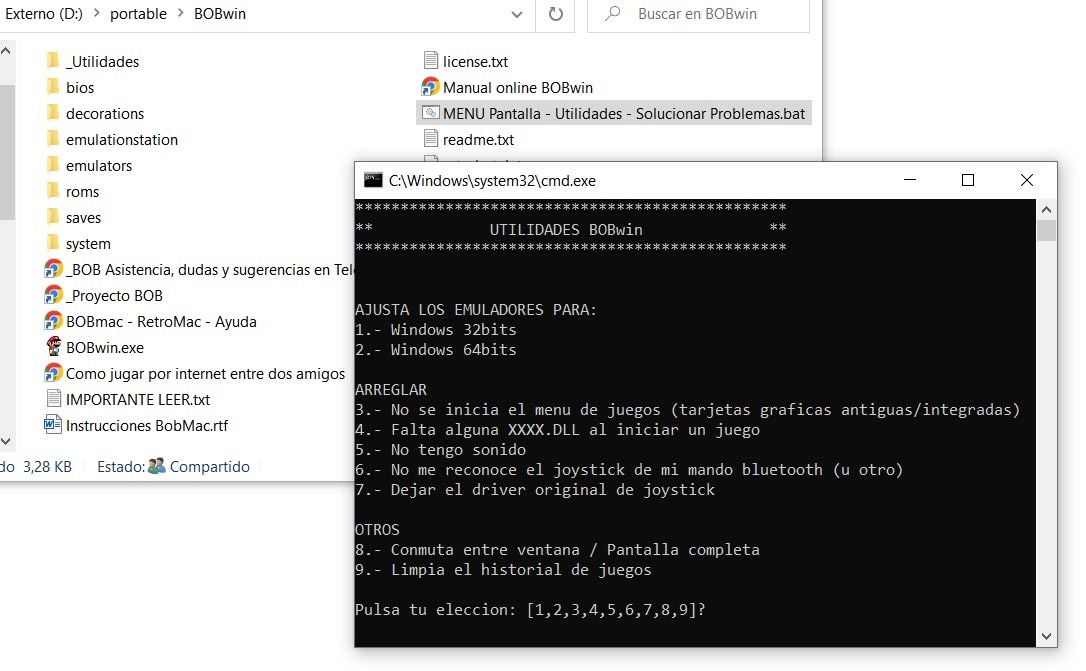Click Explorer left pane scroll down arrow
Image resolution: width=1086 pixels, height=671 pixels.
pyautogui.click(x=6, y=441)
